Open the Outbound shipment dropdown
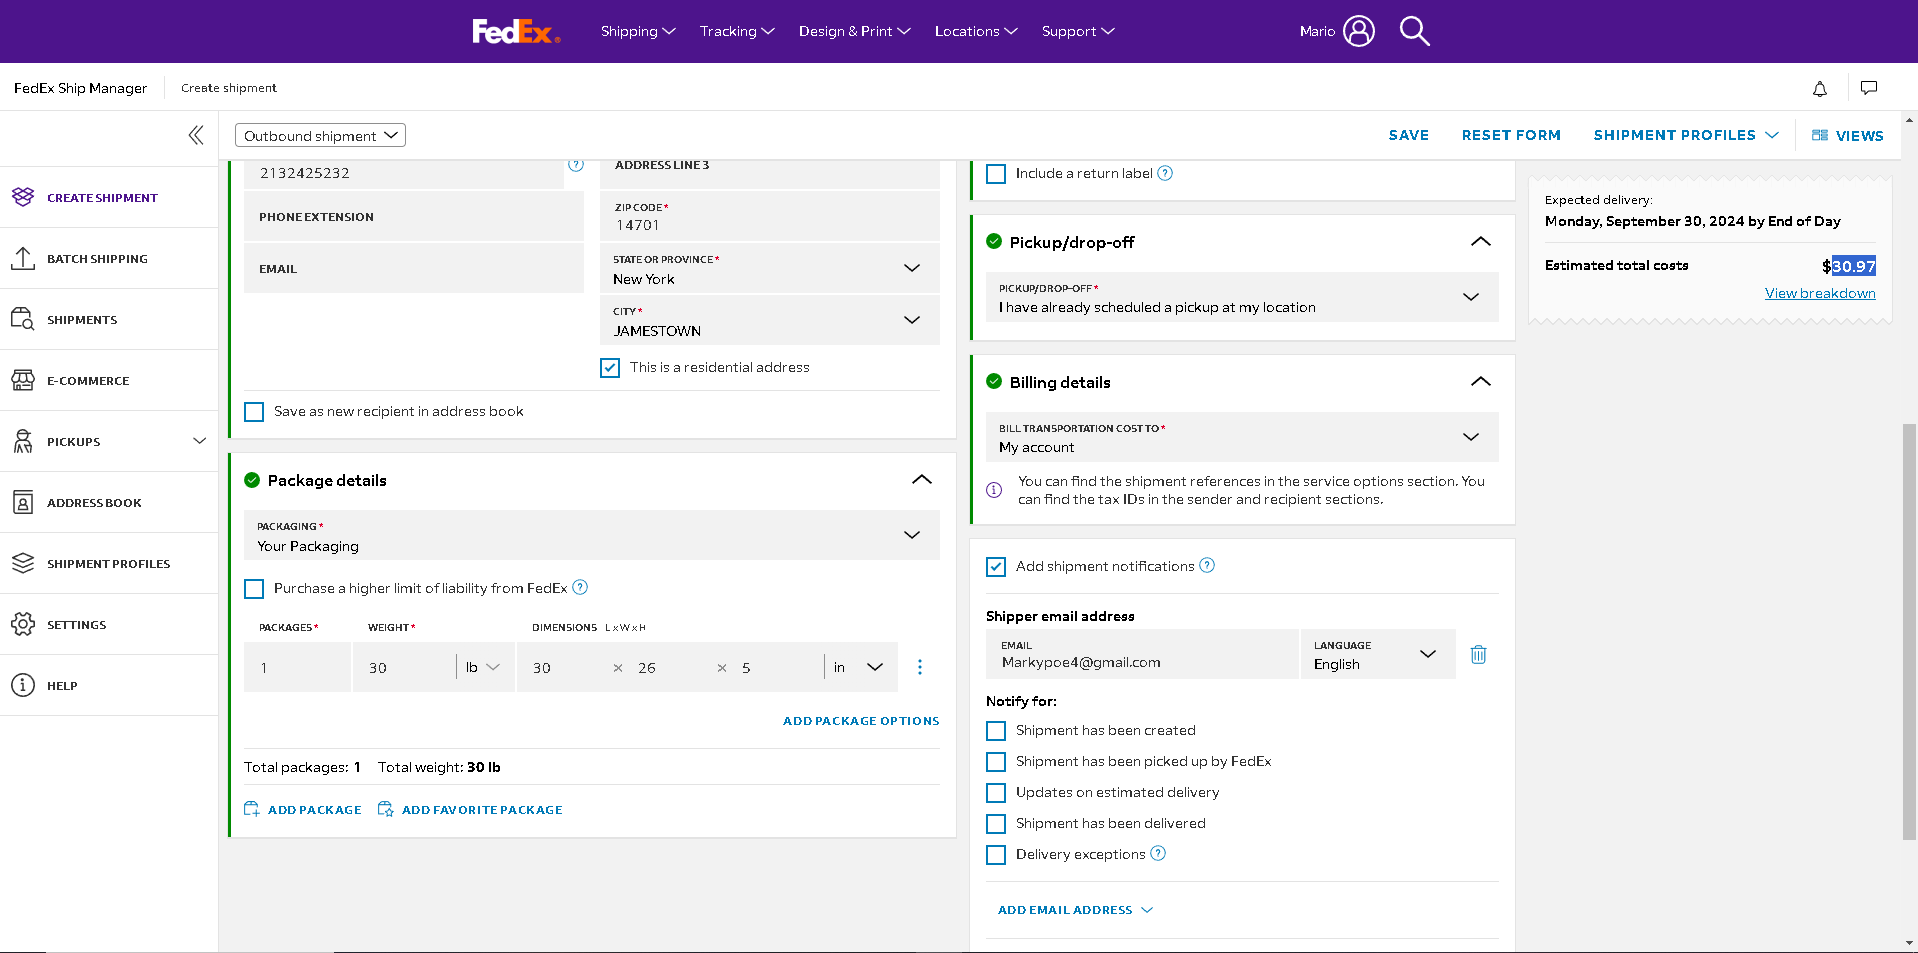Image resolution: width=1918 pixels, height=953 pixels. click(320, 135)
